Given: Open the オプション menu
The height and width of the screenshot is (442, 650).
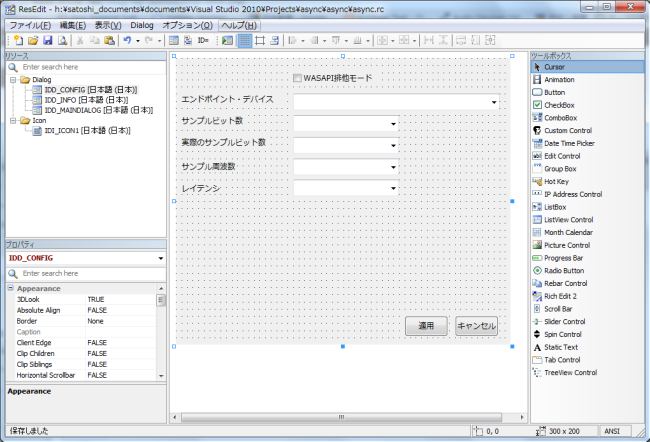Looking at the screenshot, I should click(x=187, y=24).
